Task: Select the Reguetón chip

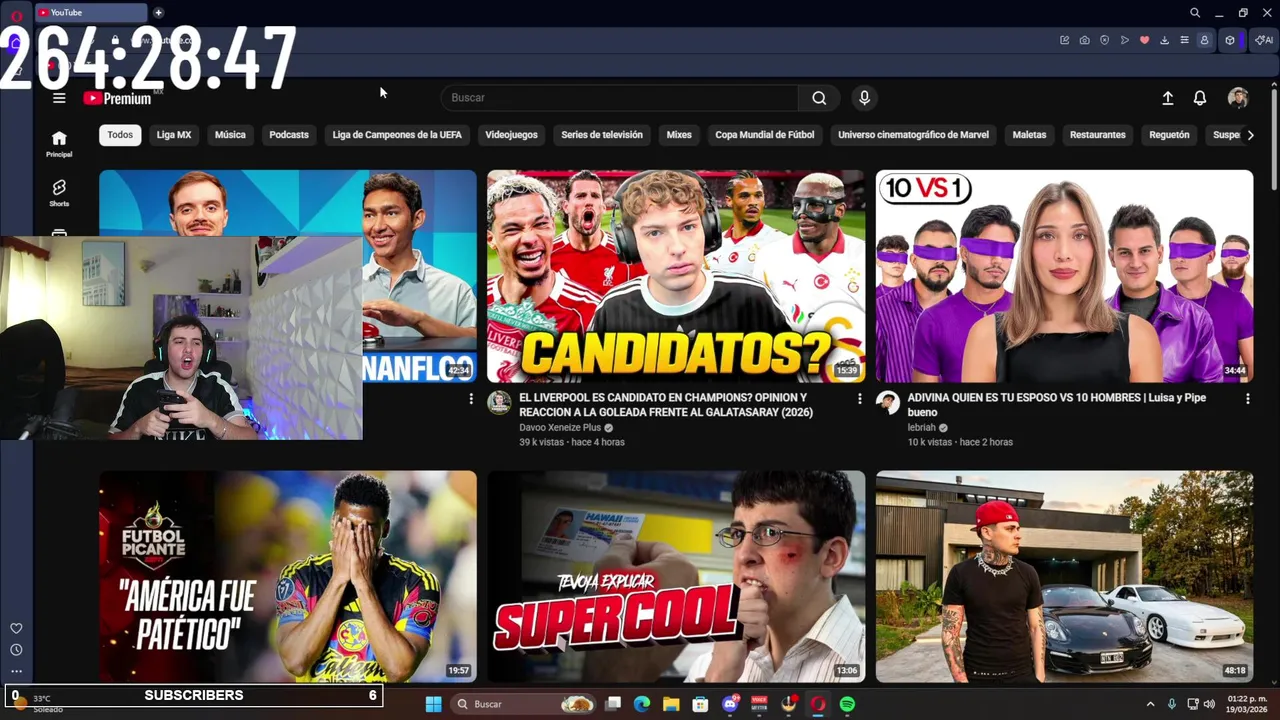Action: coord(1169,135)
